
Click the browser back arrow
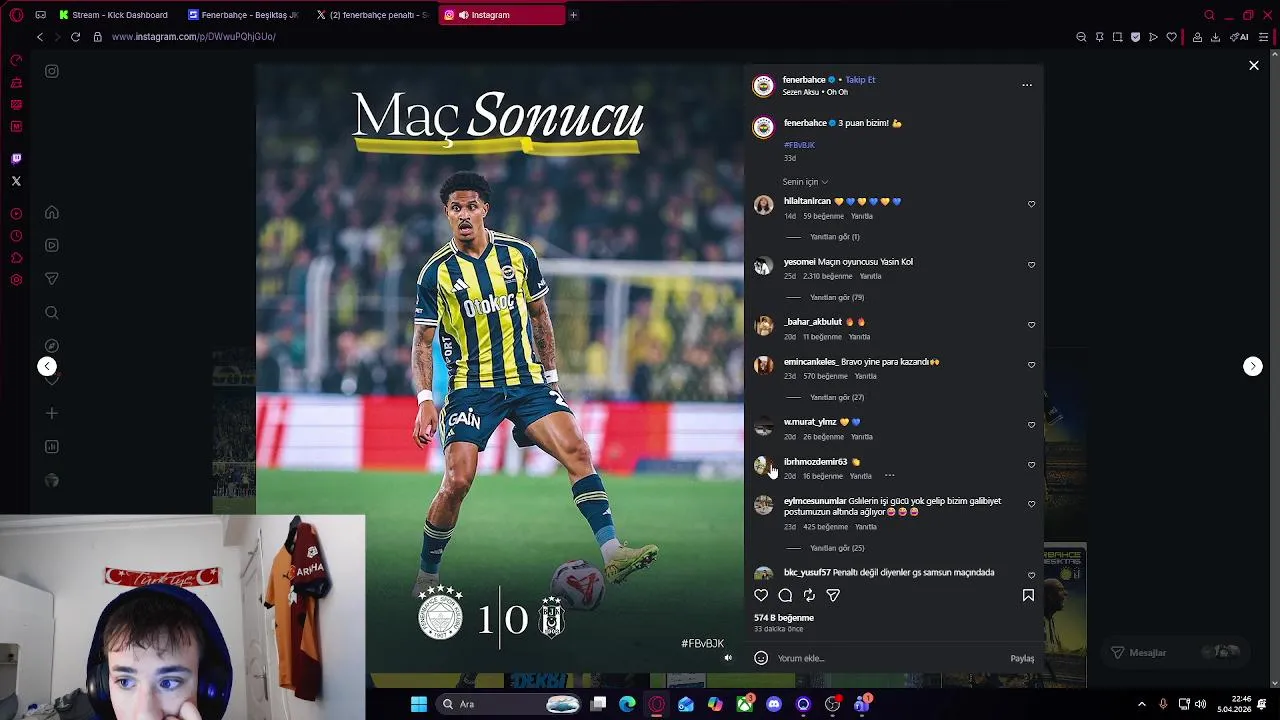tap(40, 37)
